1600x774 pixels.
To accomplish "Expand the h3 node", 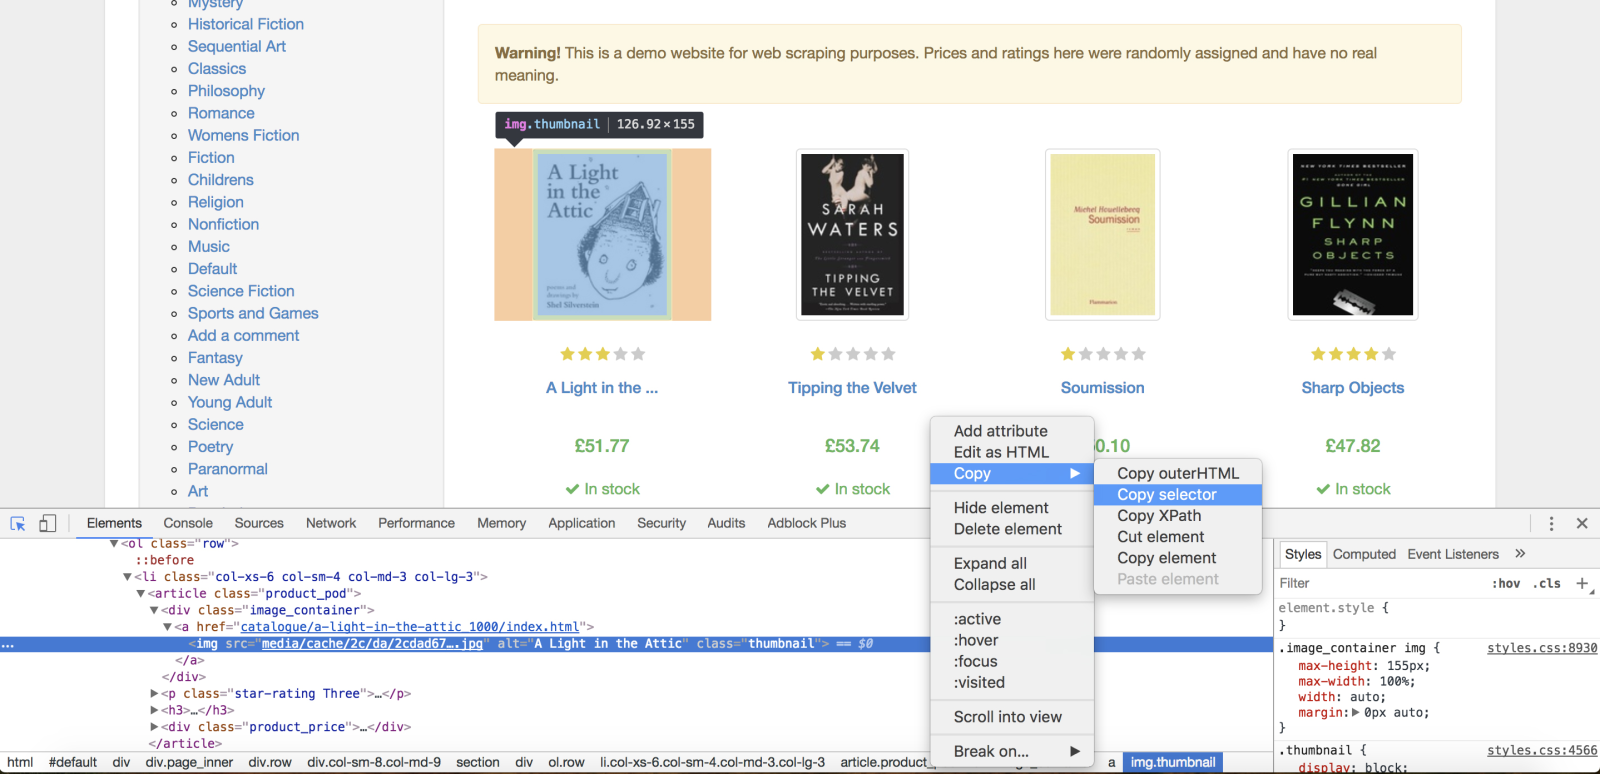I will pos(154,711).
